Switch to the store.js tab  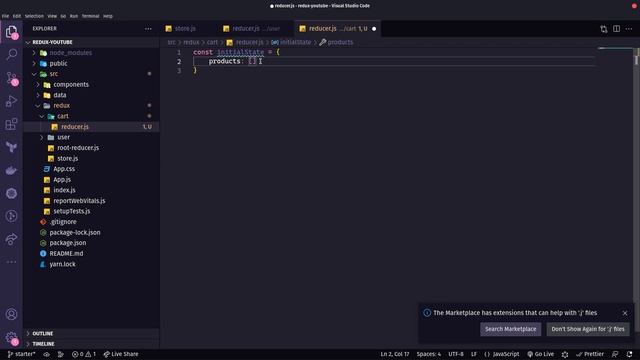[x=185, y=29]
